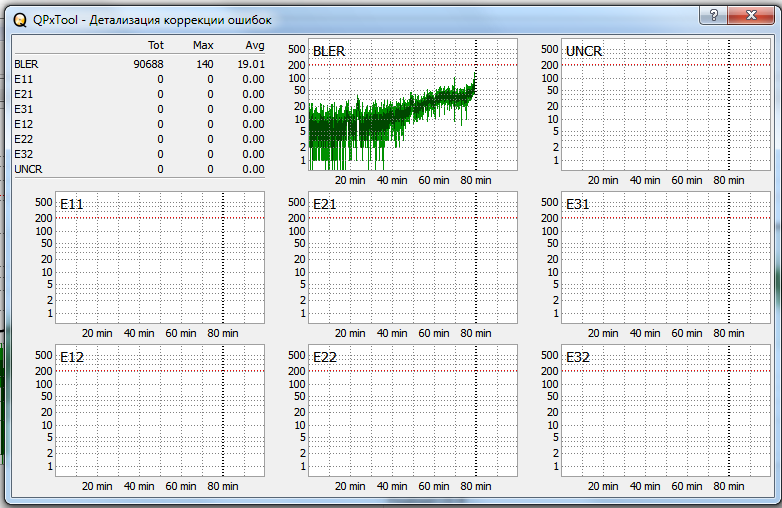782x508 pixels.
Task: Click the E32 graph panel
Action: tap(665, 411)
